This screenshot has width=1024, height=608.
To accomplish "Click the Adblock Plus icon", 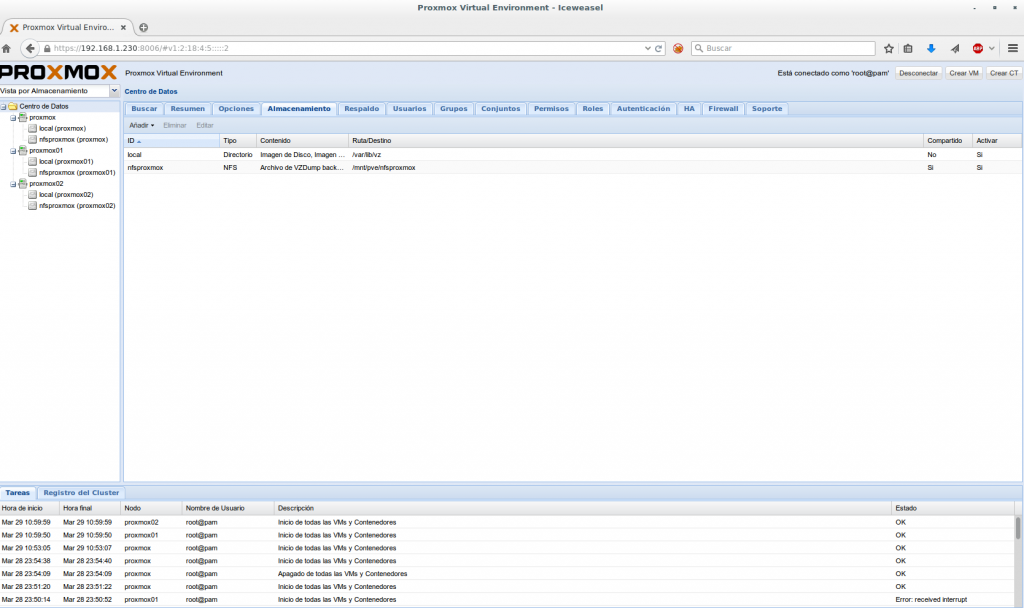I will point(977,48).
